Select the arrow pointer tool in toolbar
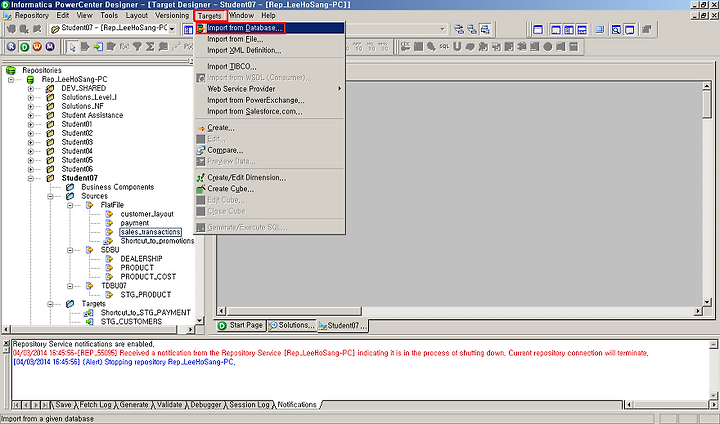The image size is (720, 424). (72, 47)
